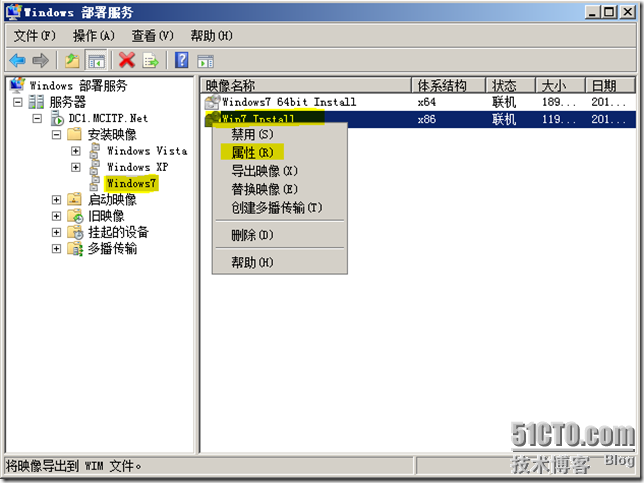Image resolution: width=644 pixels, height=483 pixels.
Task: Click the 安装映像 folder icon
Action: point(74,134)
